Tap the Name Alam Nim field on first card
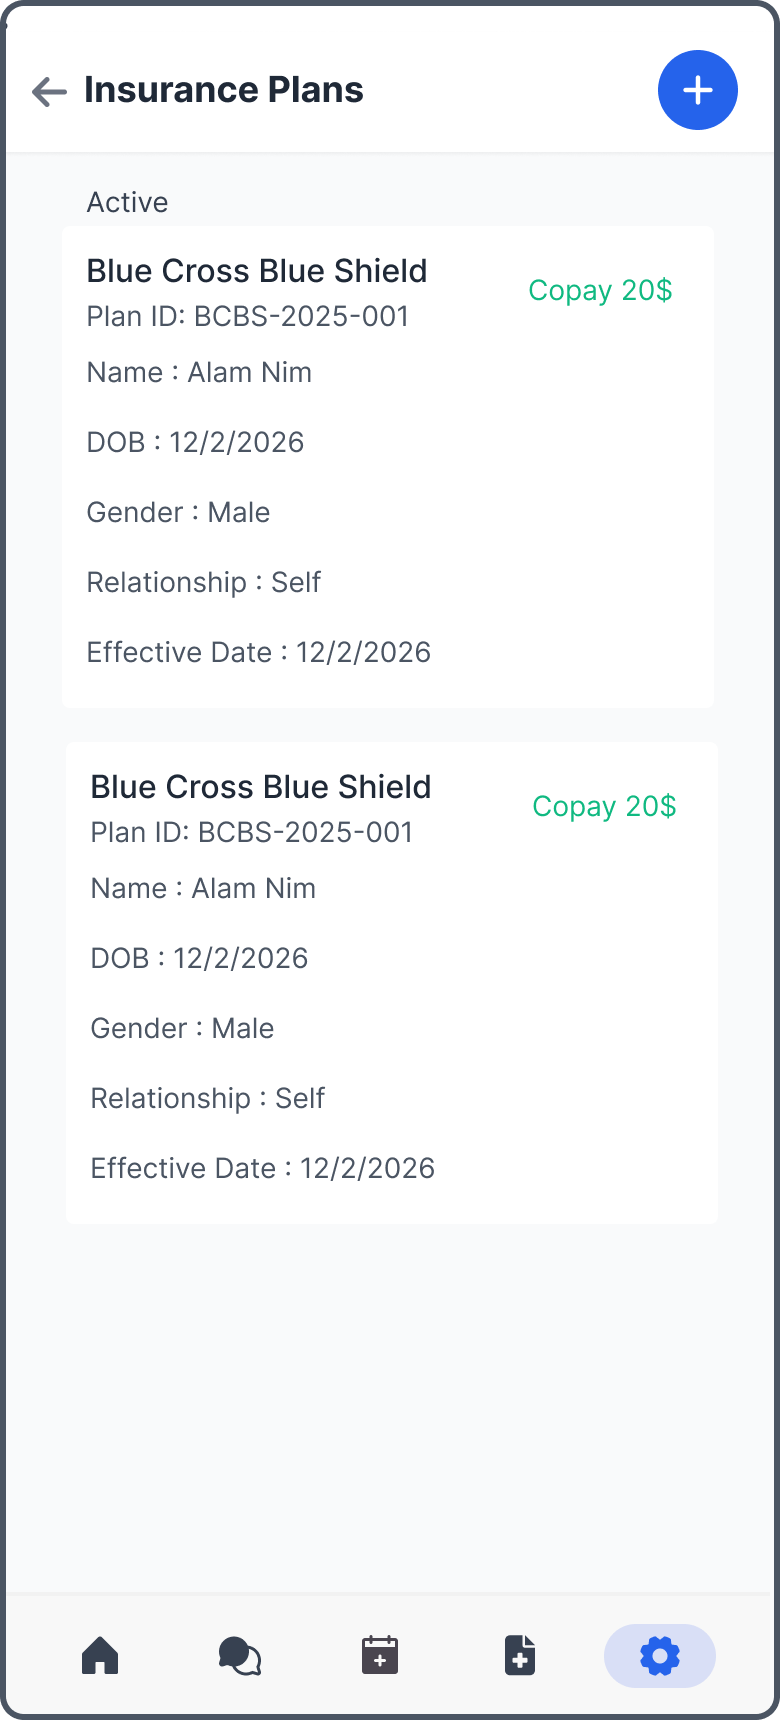This screenshot has width=780, height=1720. pos(199,372)
